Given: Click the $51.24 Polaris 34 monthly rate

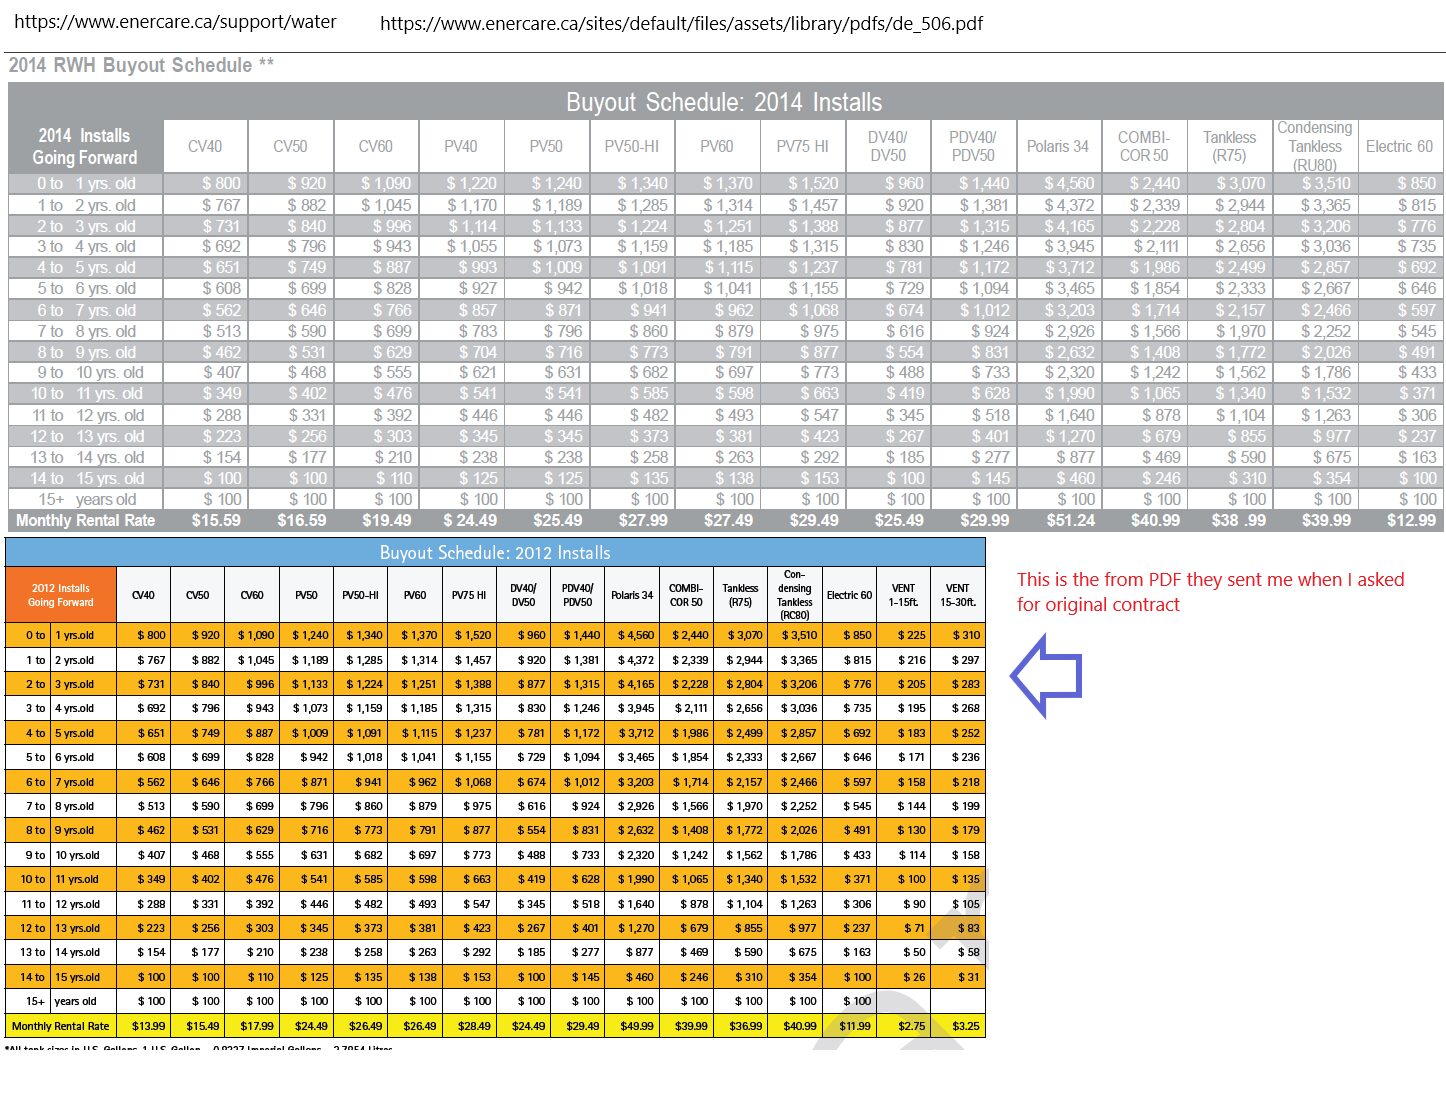Looking at the screenshot, I should point(1070,520).
